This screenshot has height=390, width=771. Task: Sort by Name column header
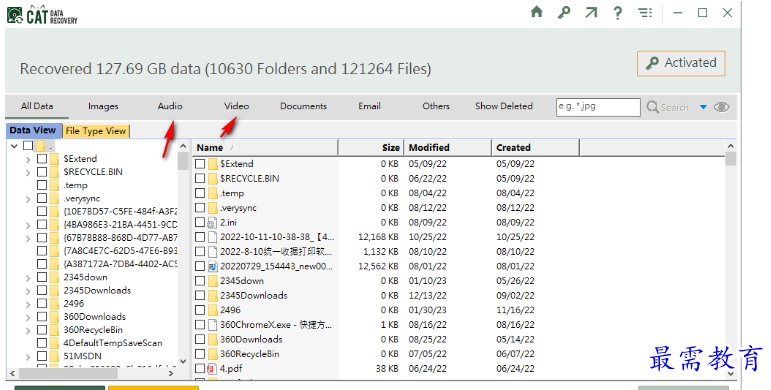click(265, 148)
